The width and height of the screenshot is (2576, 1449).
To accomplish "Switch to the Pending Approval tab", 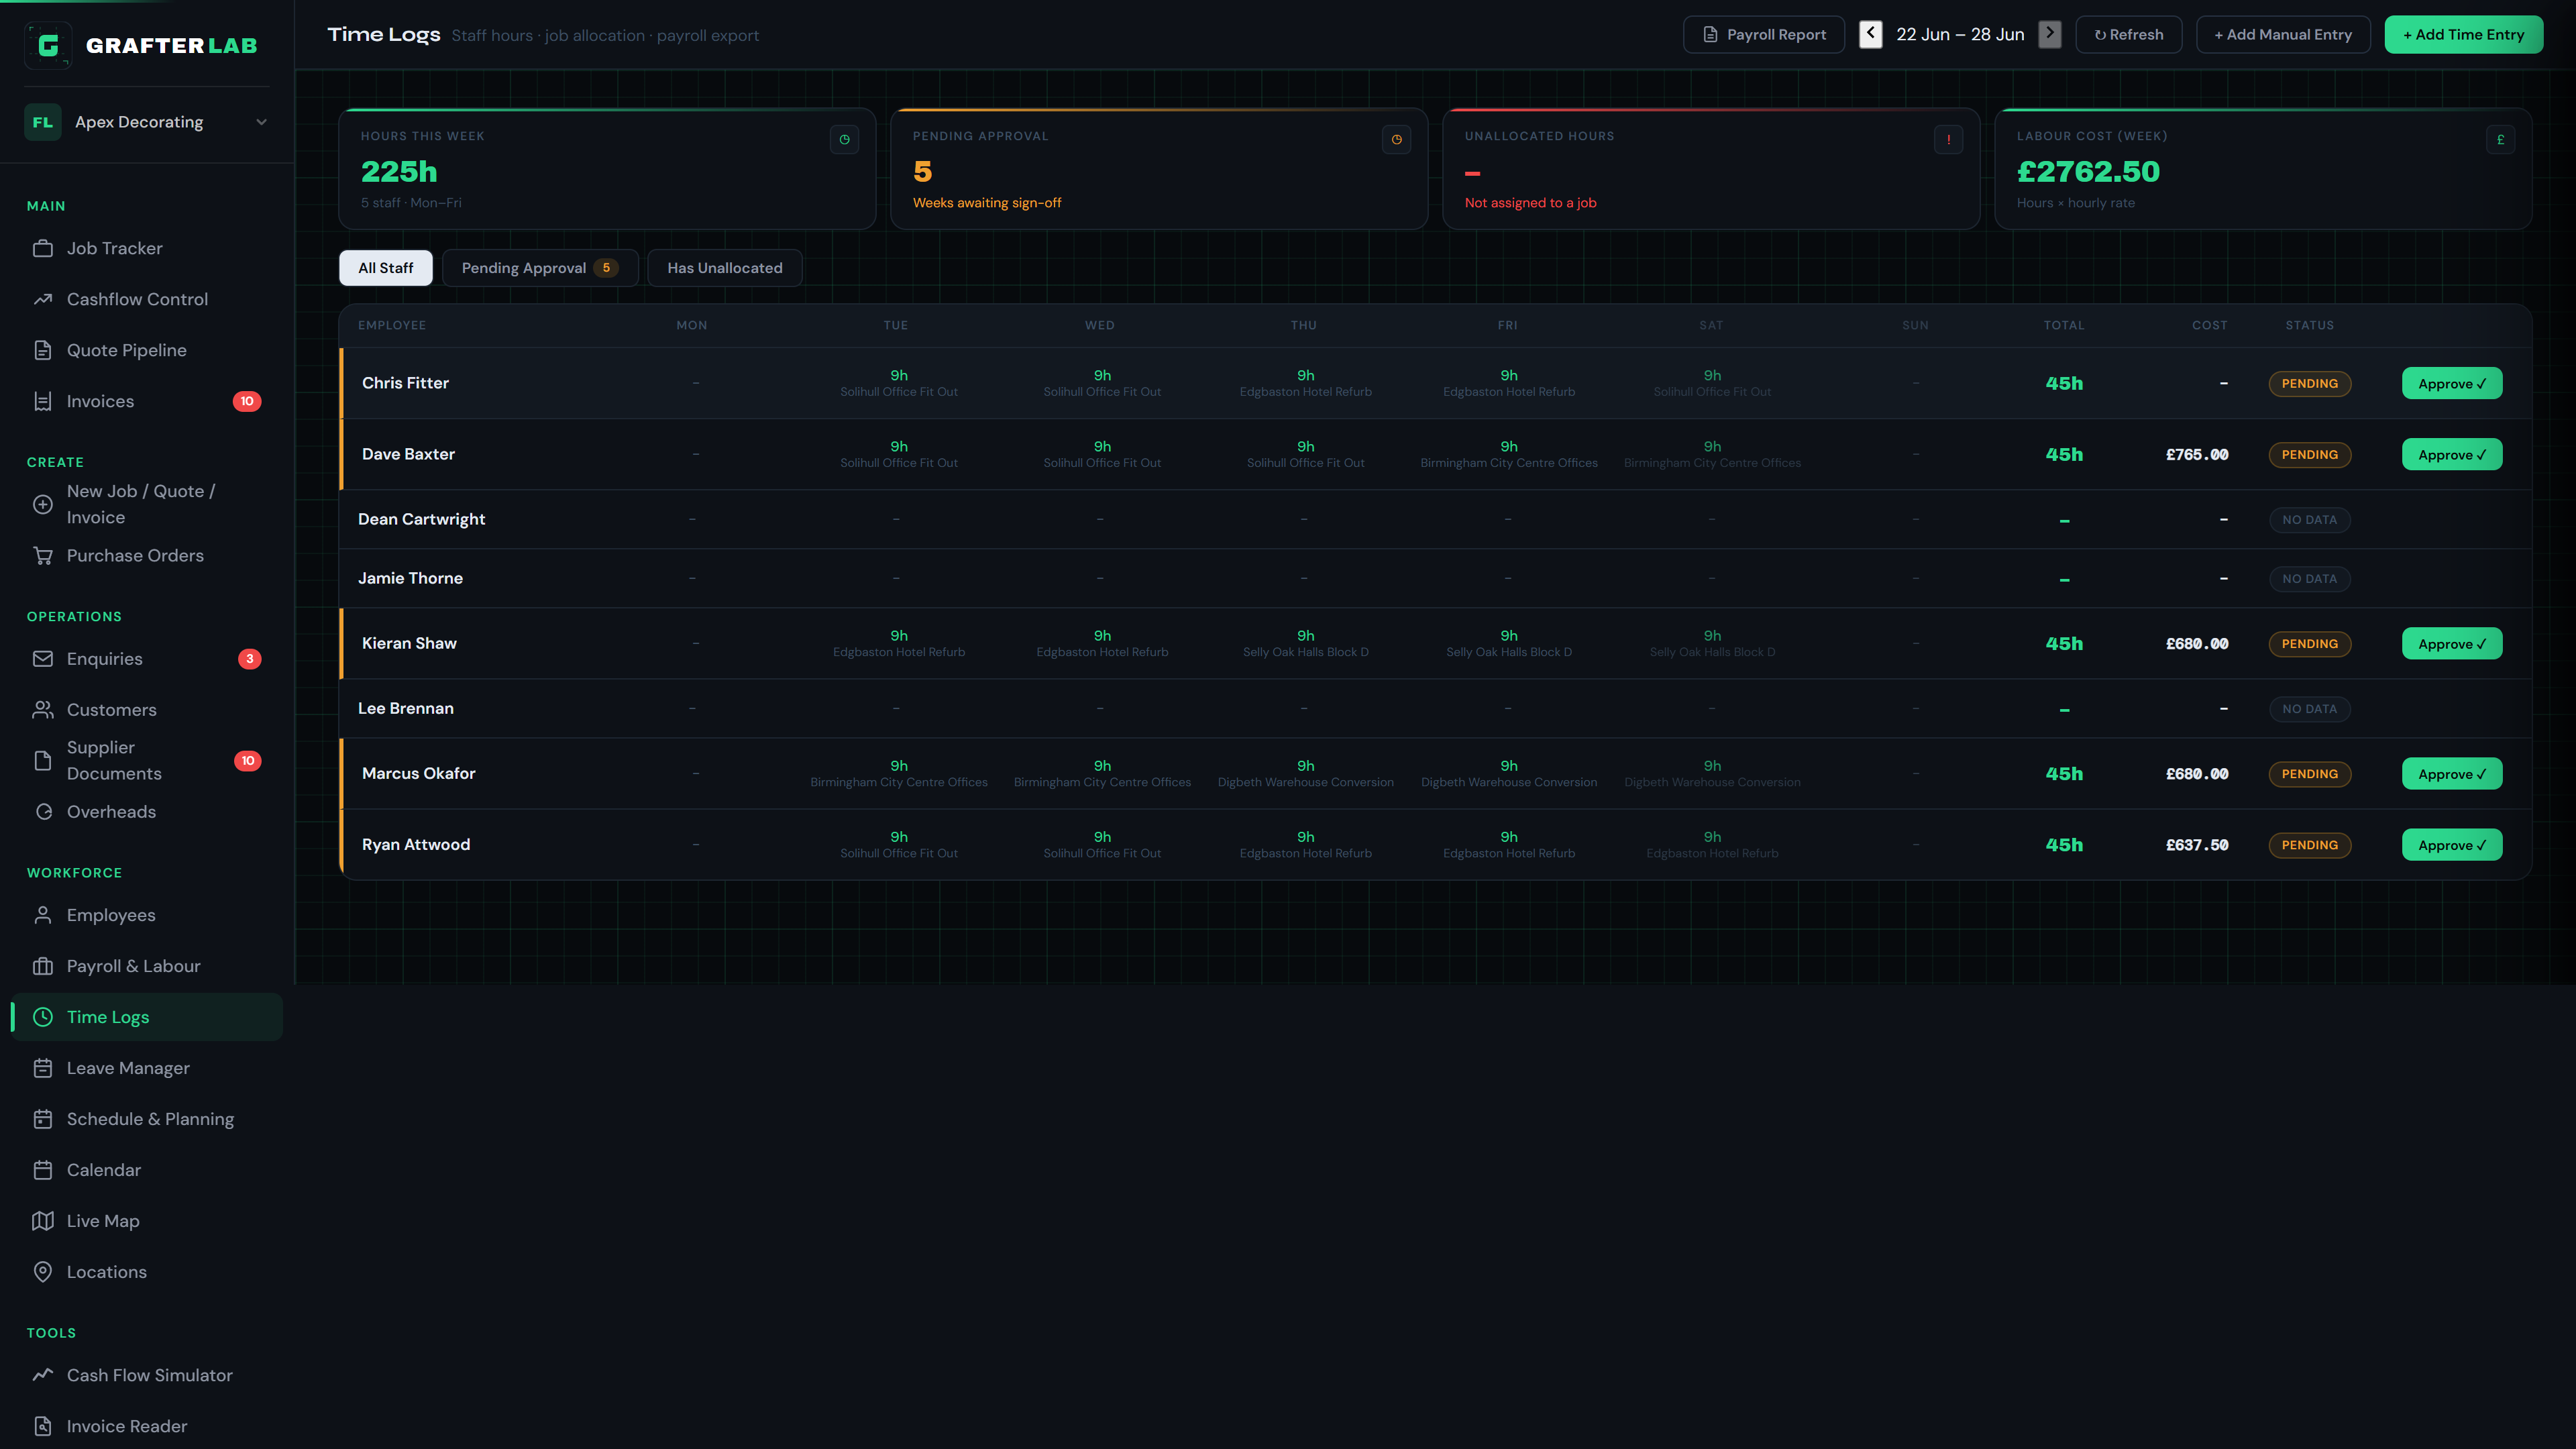I will [x=540, y=268].
